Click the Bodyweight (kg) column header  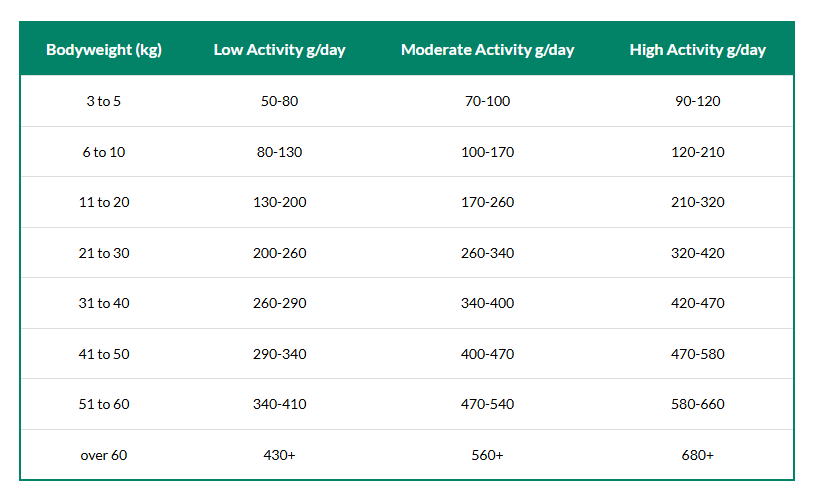tap(104, 50)
